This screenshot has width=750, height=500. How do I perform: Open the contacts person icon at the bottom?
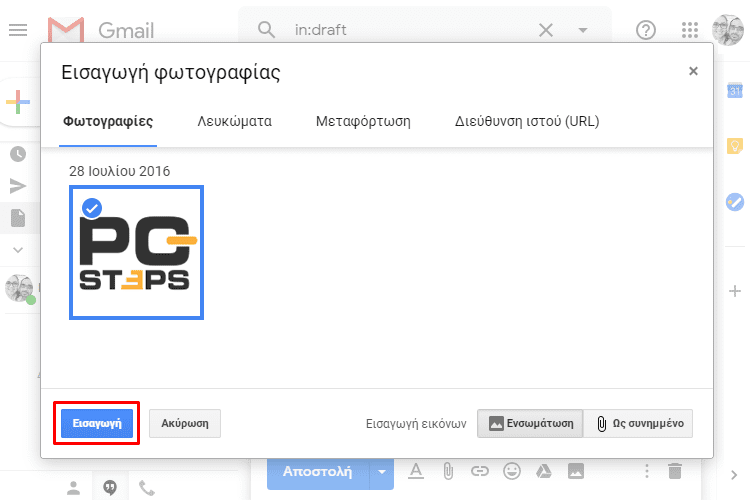point(73,488)
